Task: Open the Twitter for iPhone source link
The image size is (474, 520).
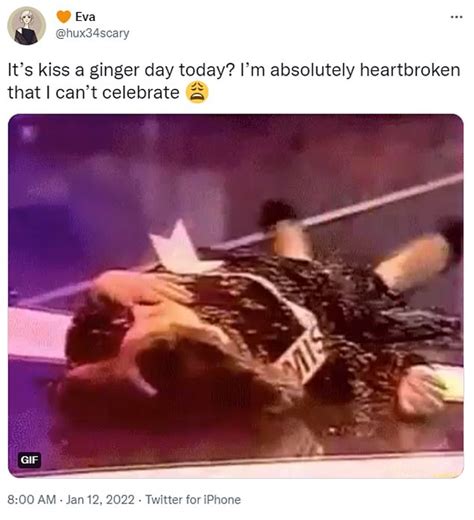Action: pyautogui.click(x=193, y=500)
